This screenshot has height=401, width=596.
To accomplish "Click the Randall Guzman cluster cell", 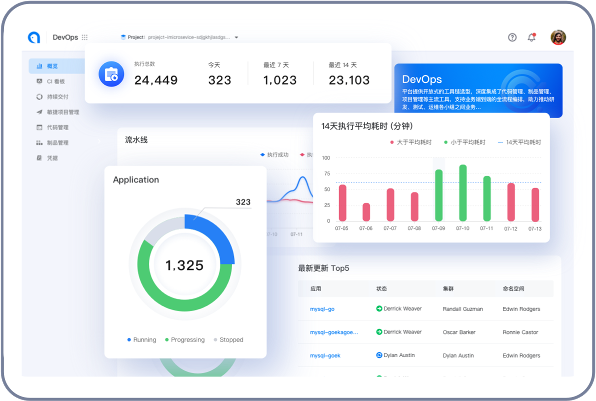I will tap(463, 309).
